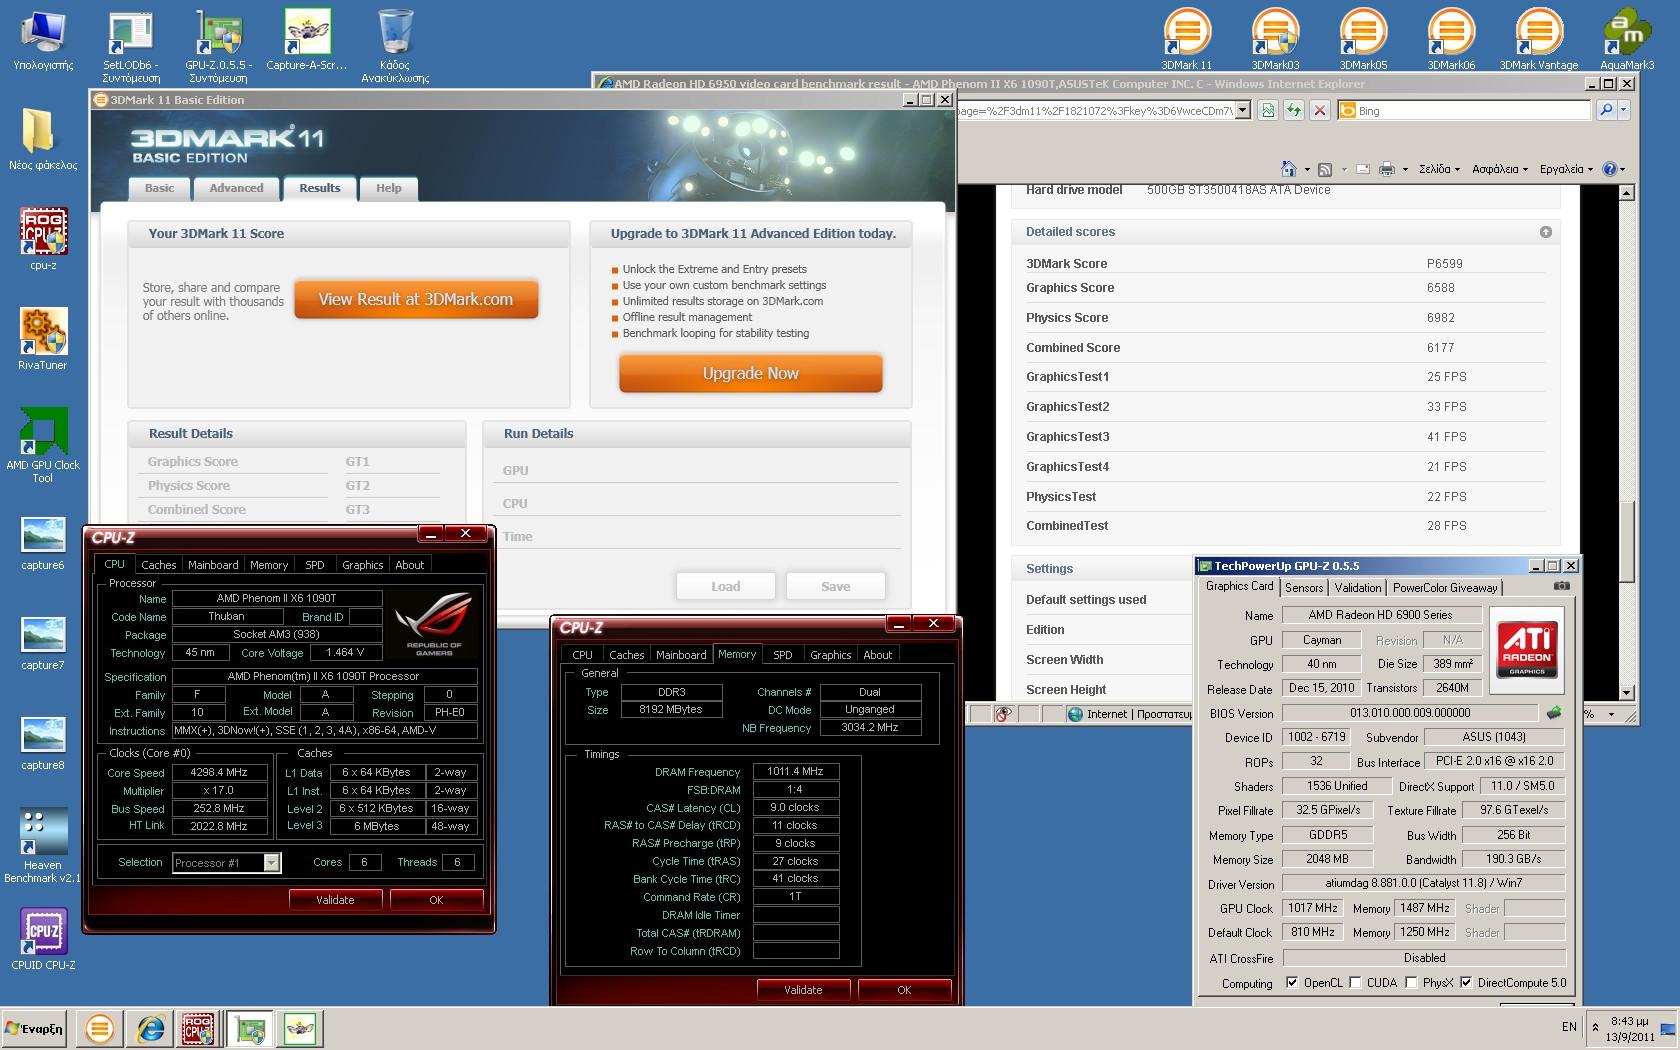Open the Ασφάλεια menu dropdown in IE

coord(1499,169)
